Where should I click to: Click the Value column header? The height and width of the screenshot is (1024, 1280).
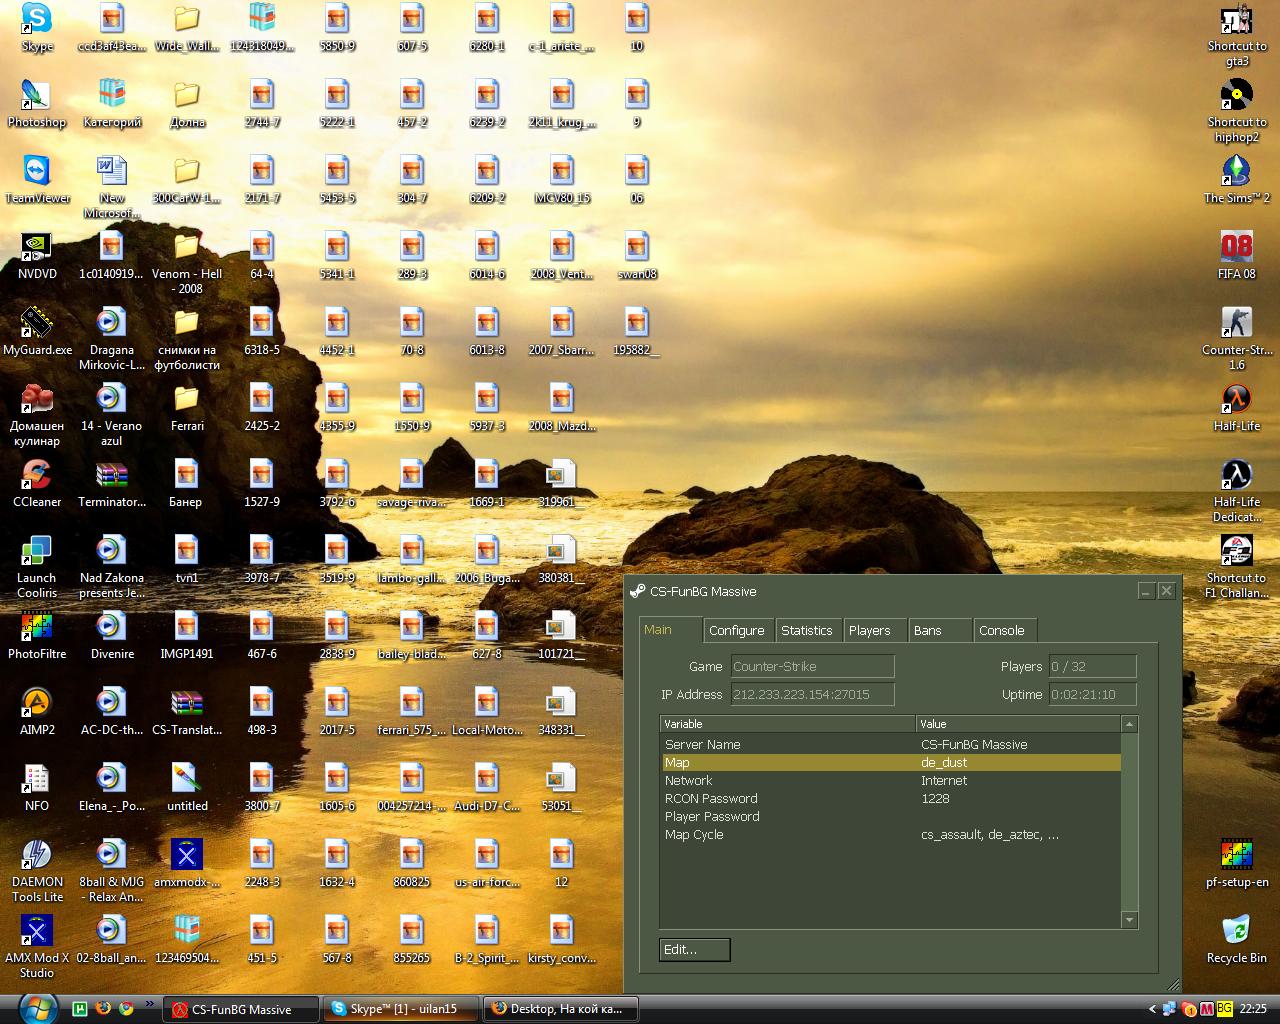click(1018, 724)
